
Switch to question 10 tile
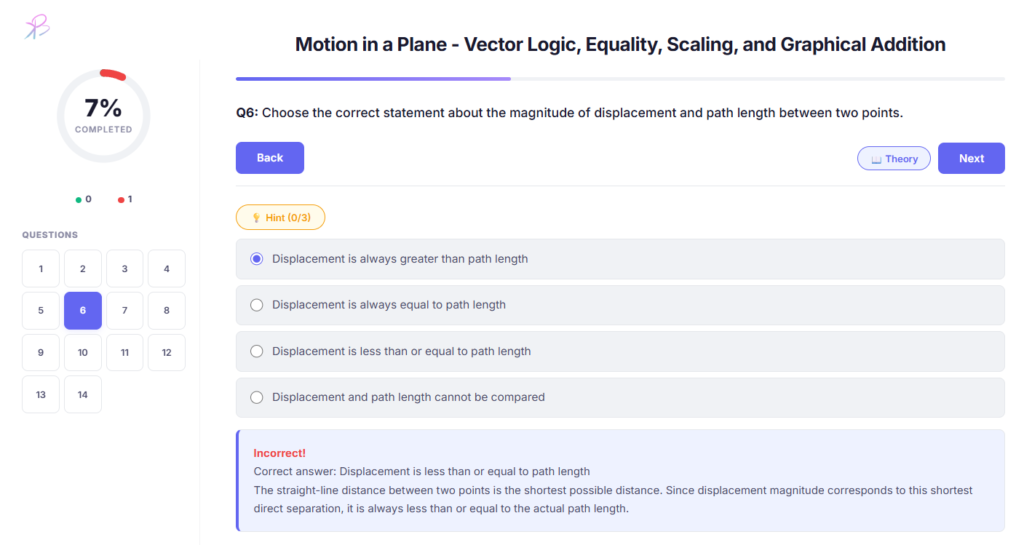83,353
